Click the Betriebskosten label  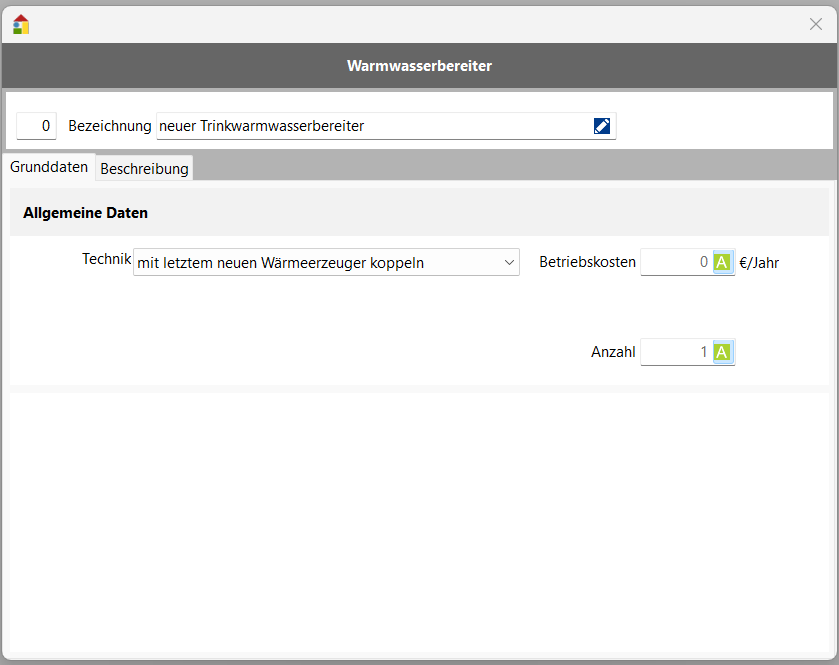[587, 263]
